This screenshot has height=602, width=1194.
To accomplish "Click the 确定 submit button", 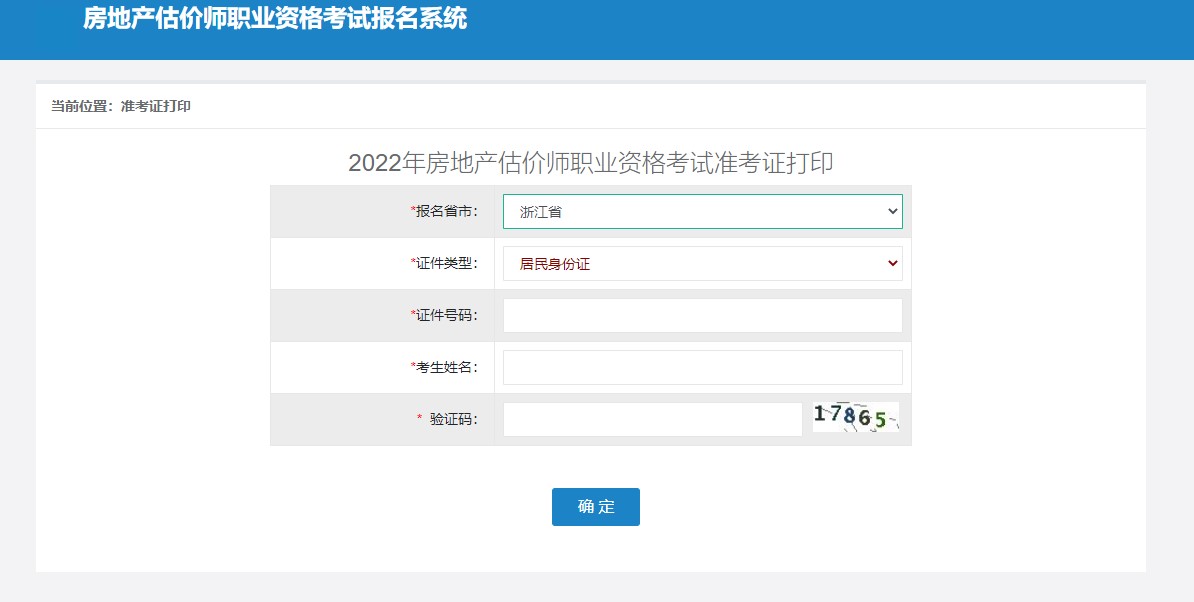I will pos(595,507).
